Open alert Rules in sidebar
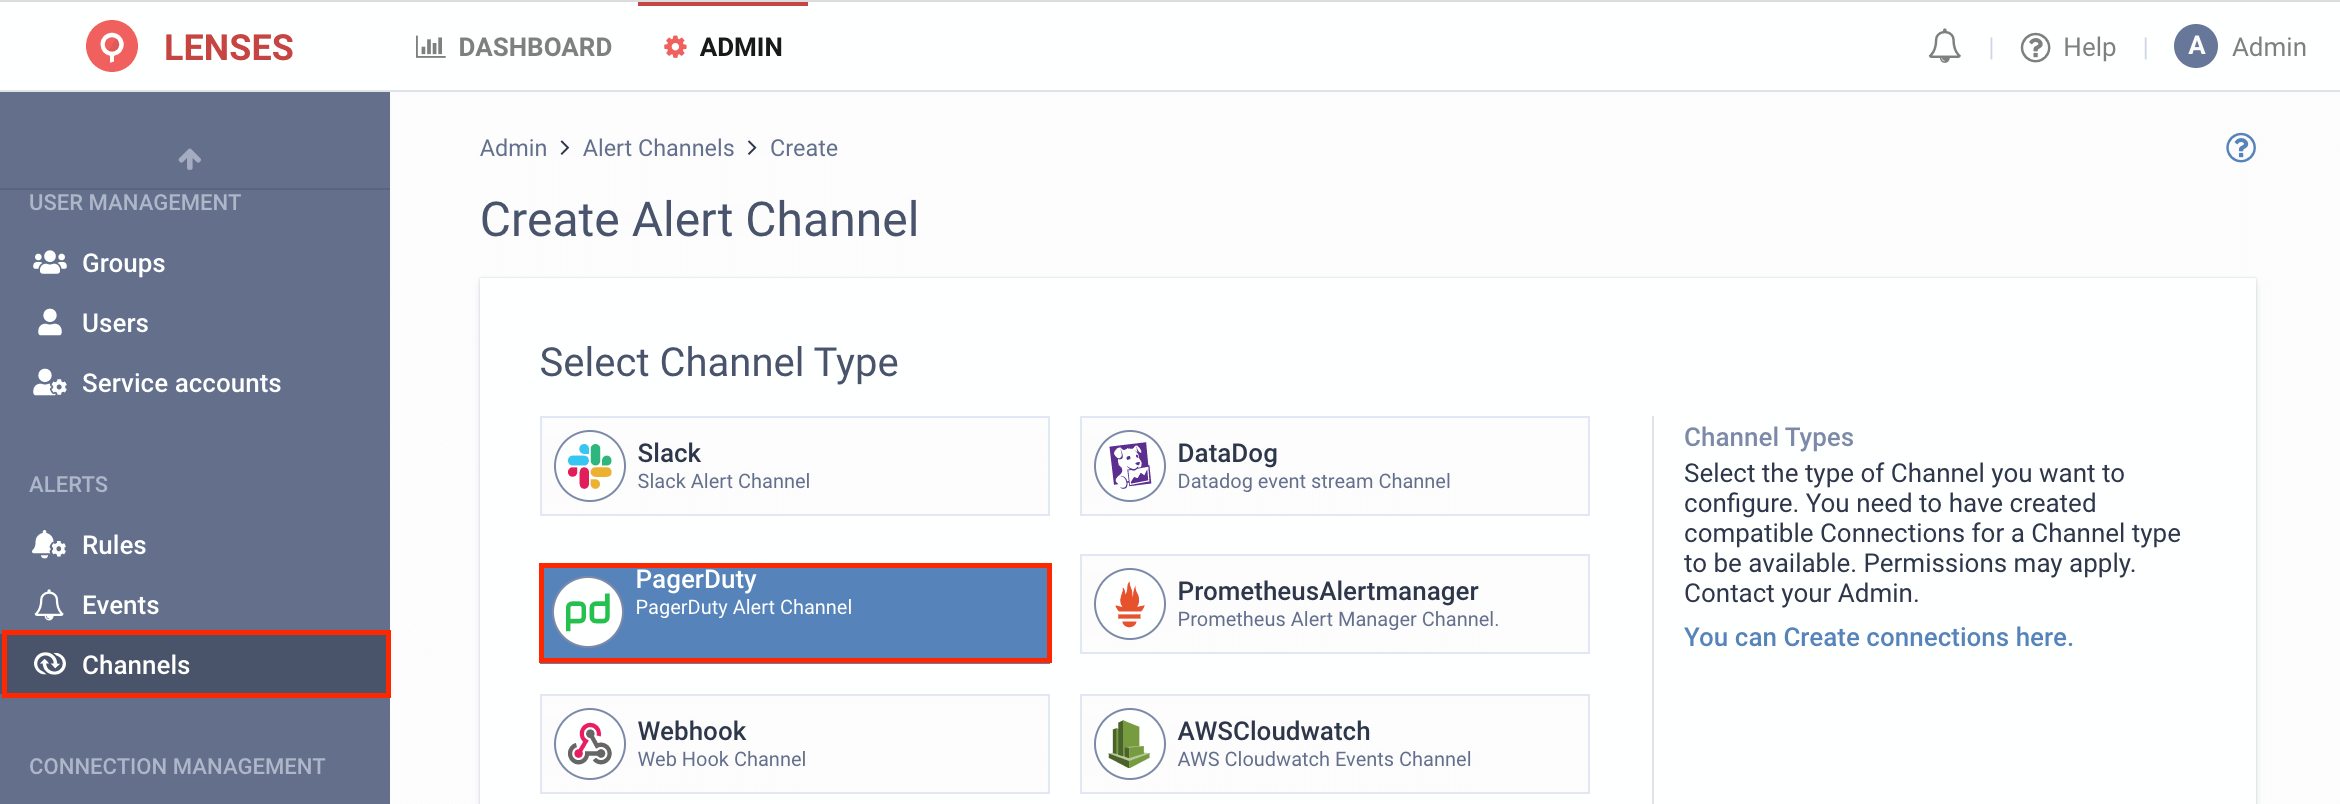 195,545
